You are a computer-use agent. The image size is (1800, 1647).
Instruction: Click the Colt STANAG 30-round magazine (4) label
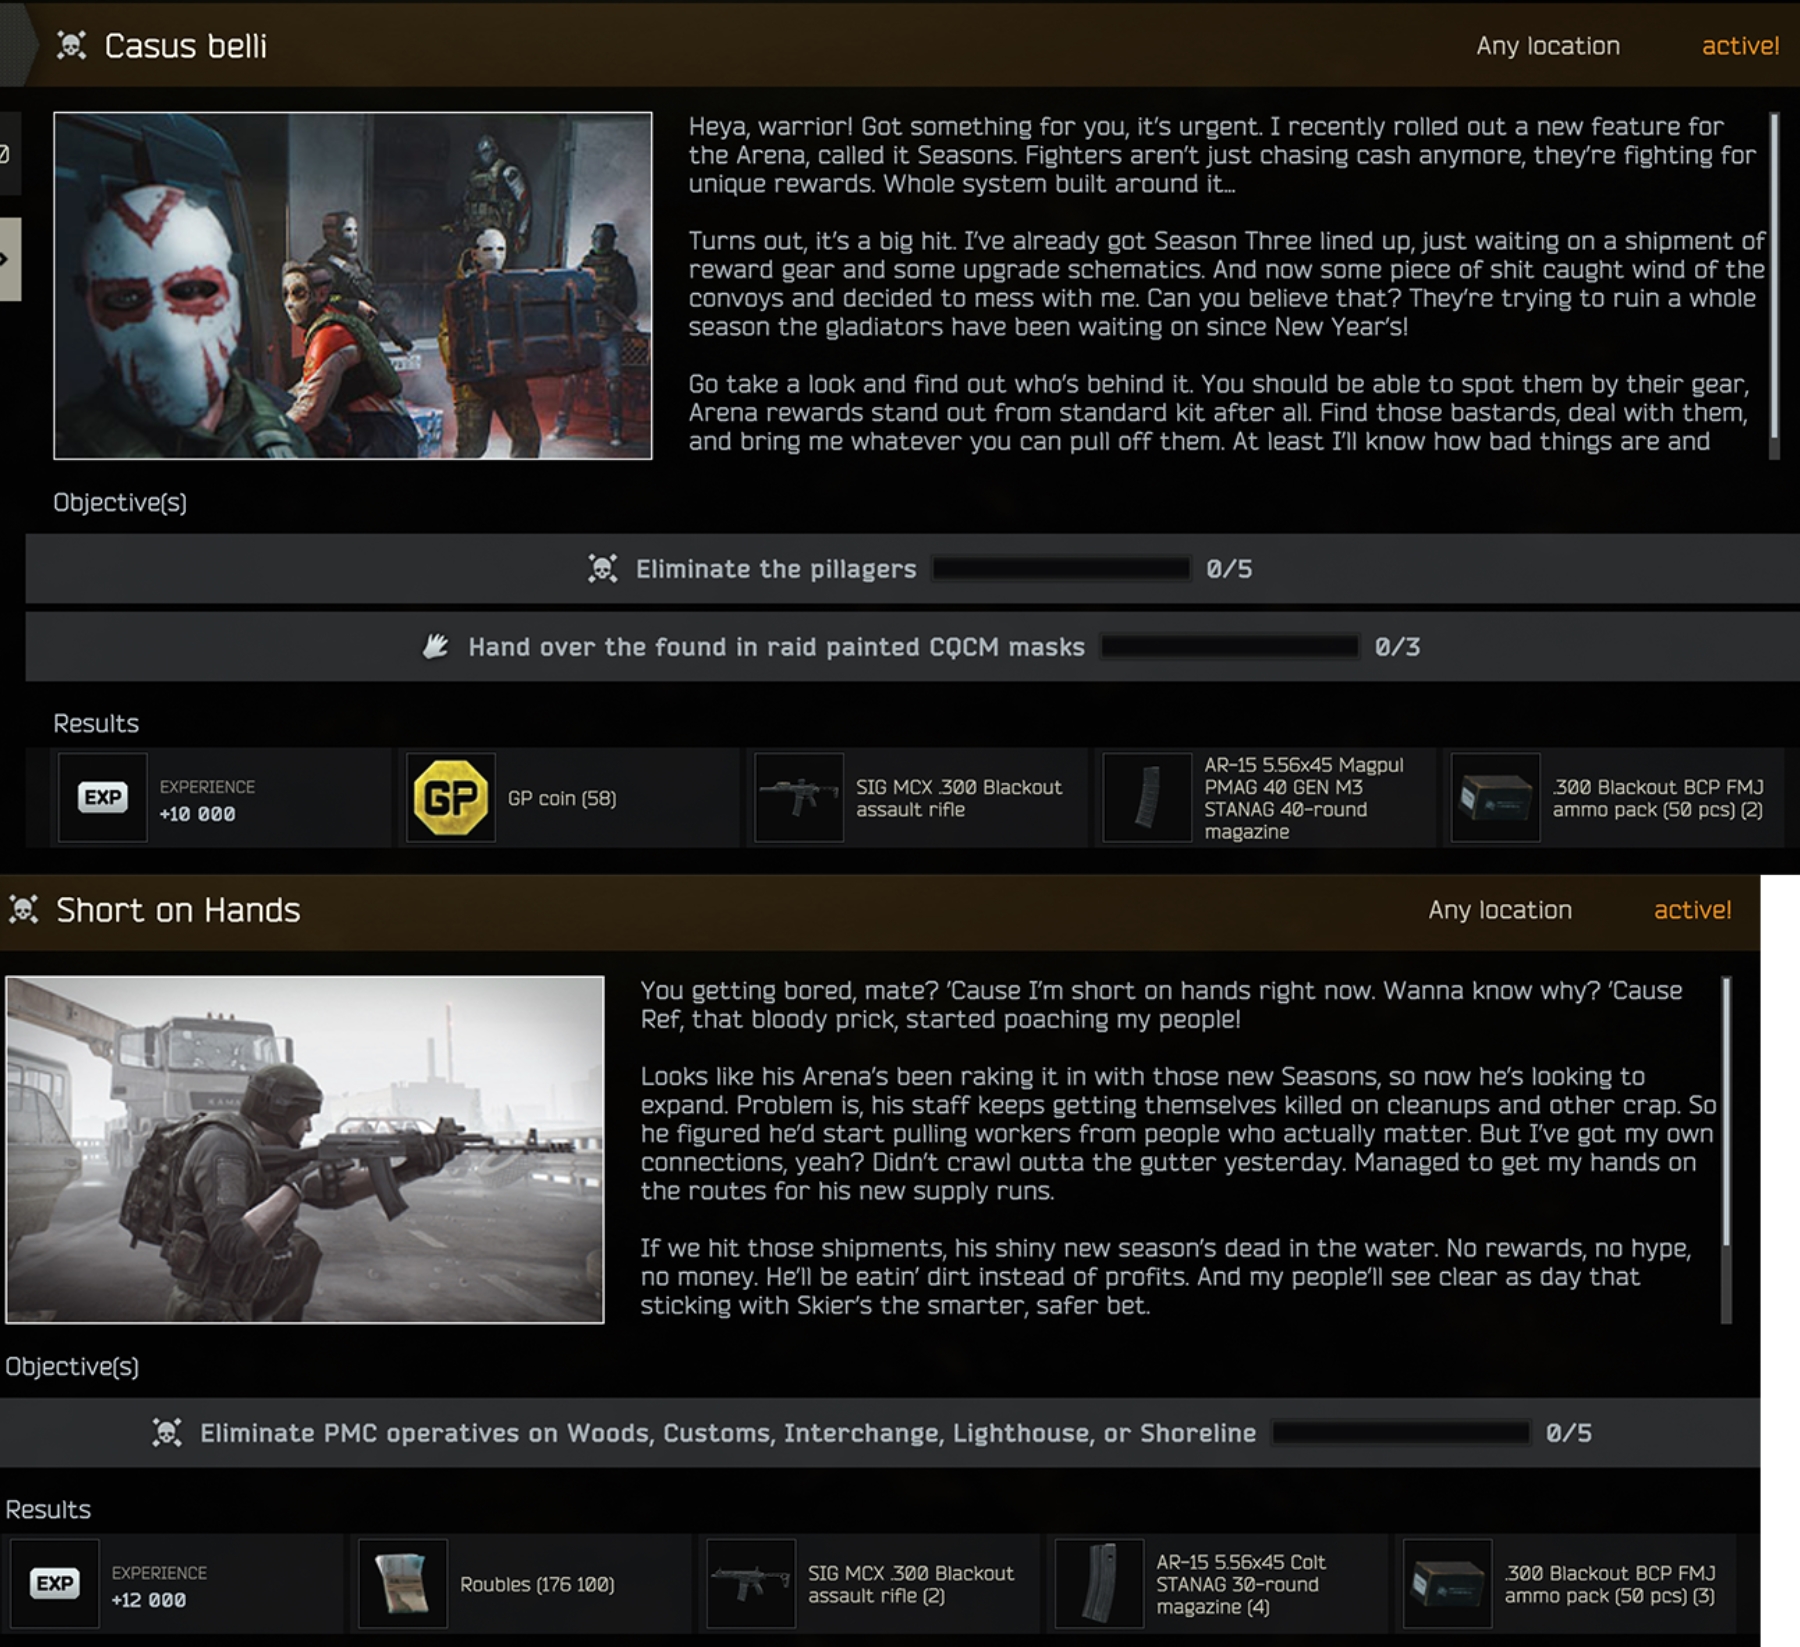1241,1584
